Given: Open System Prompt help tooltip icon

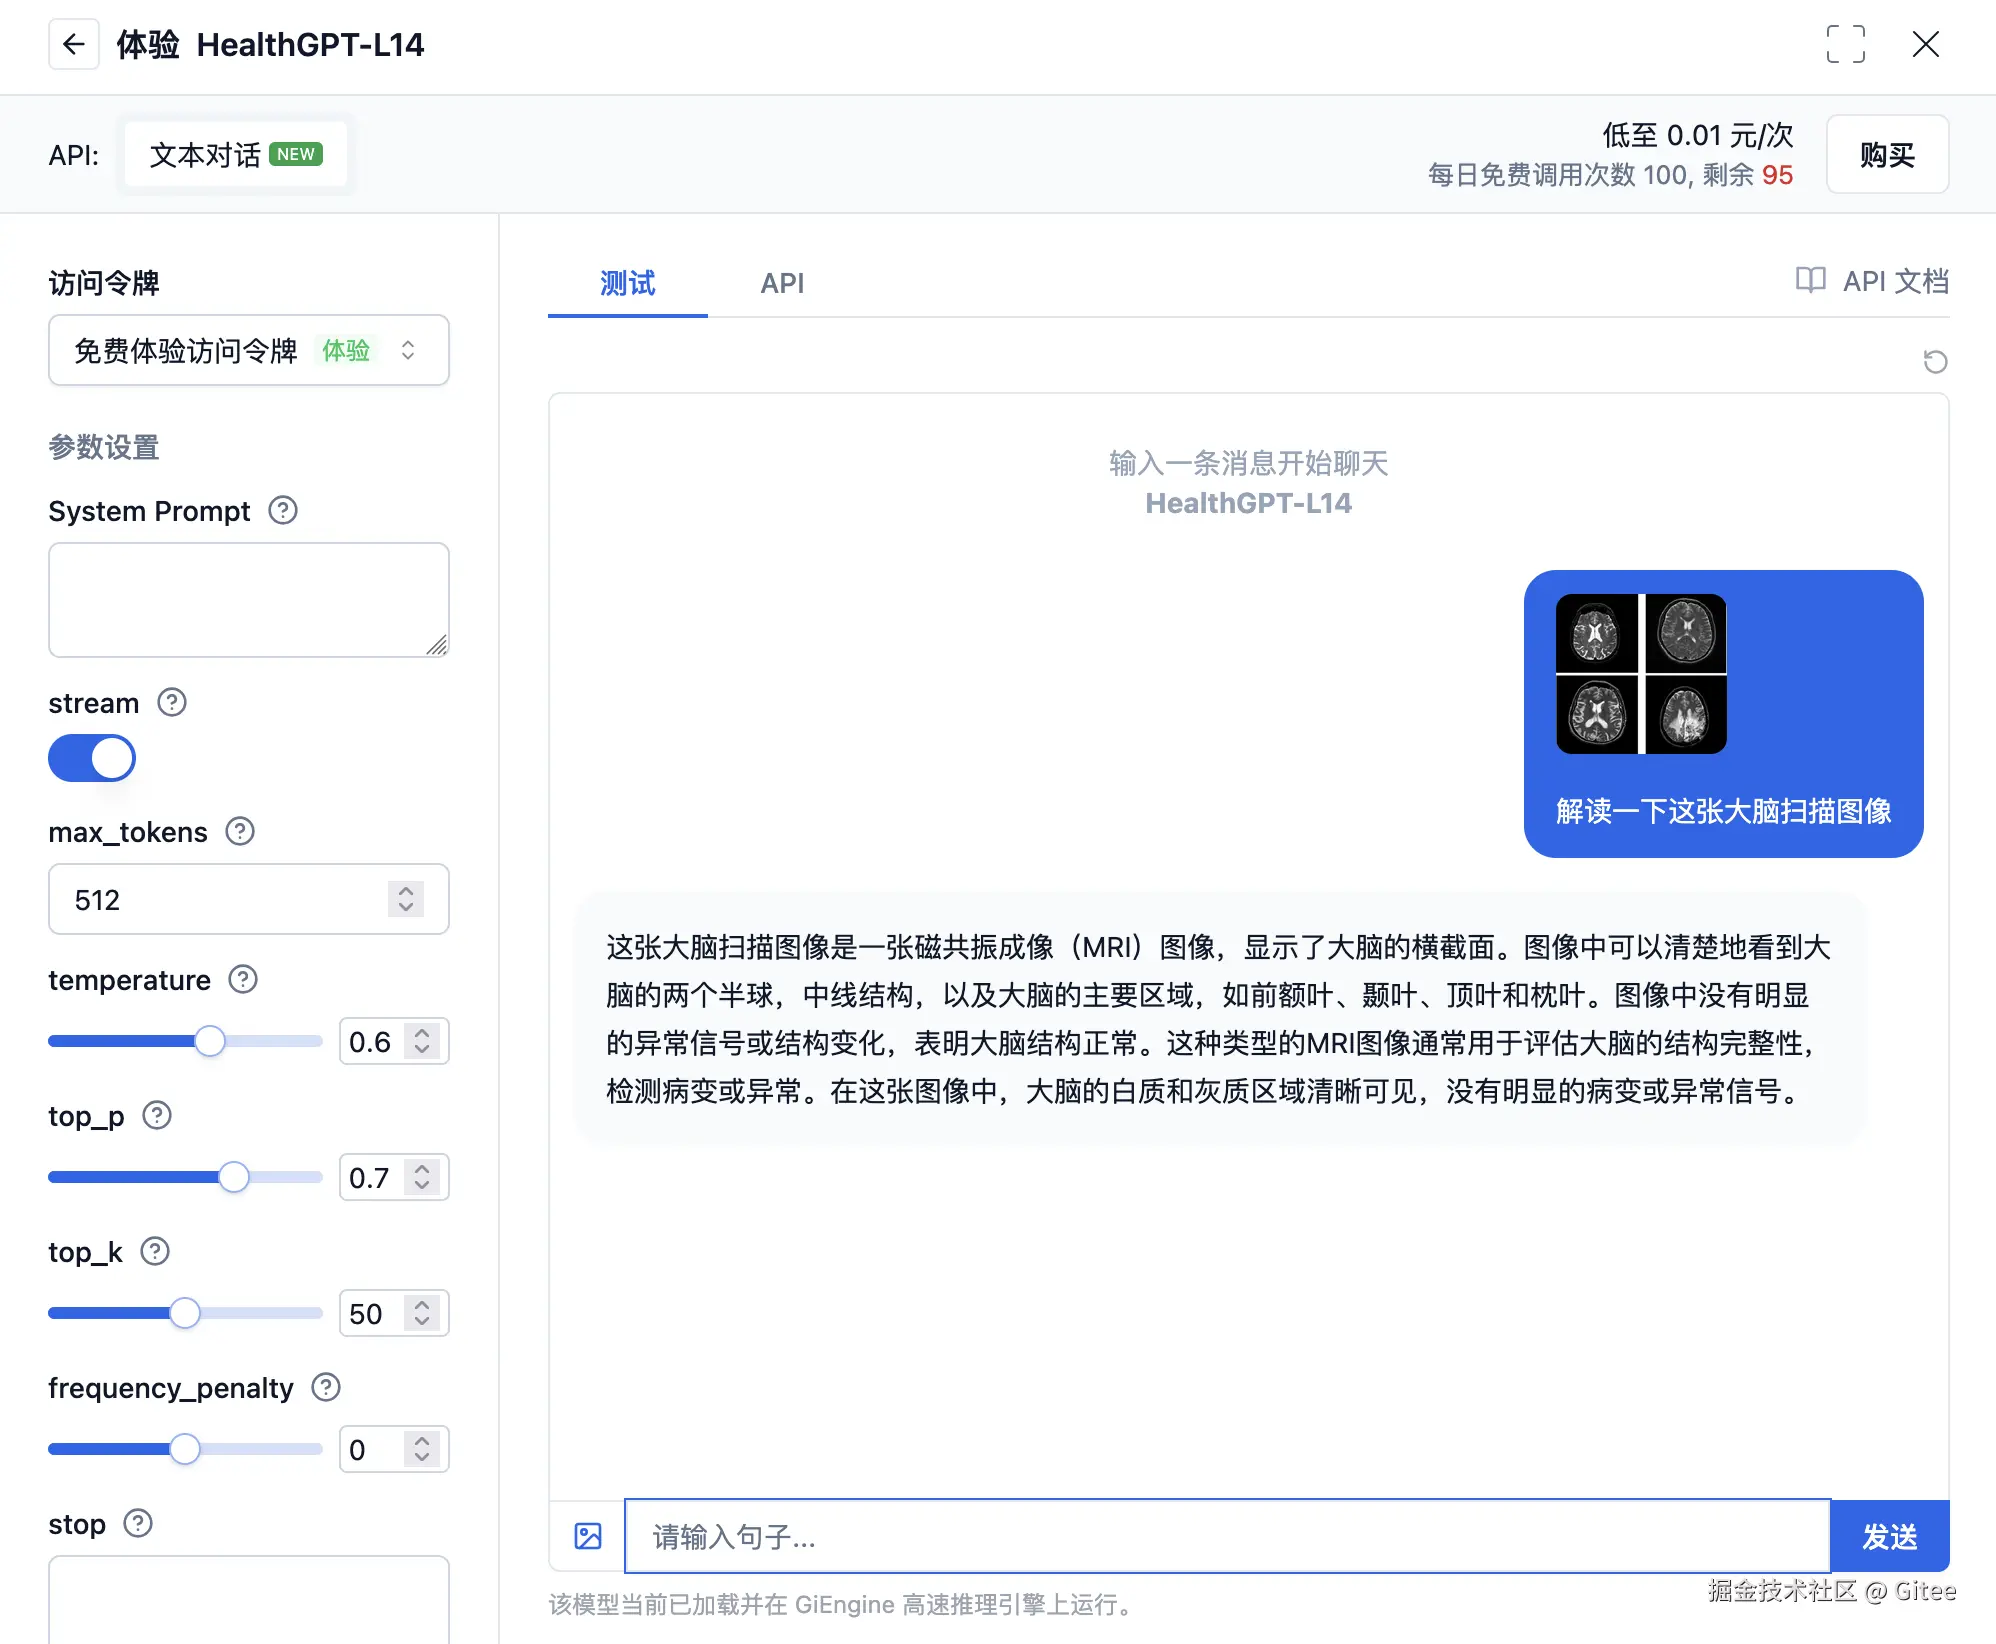Looking at the screenshot, I should point(283,511).
